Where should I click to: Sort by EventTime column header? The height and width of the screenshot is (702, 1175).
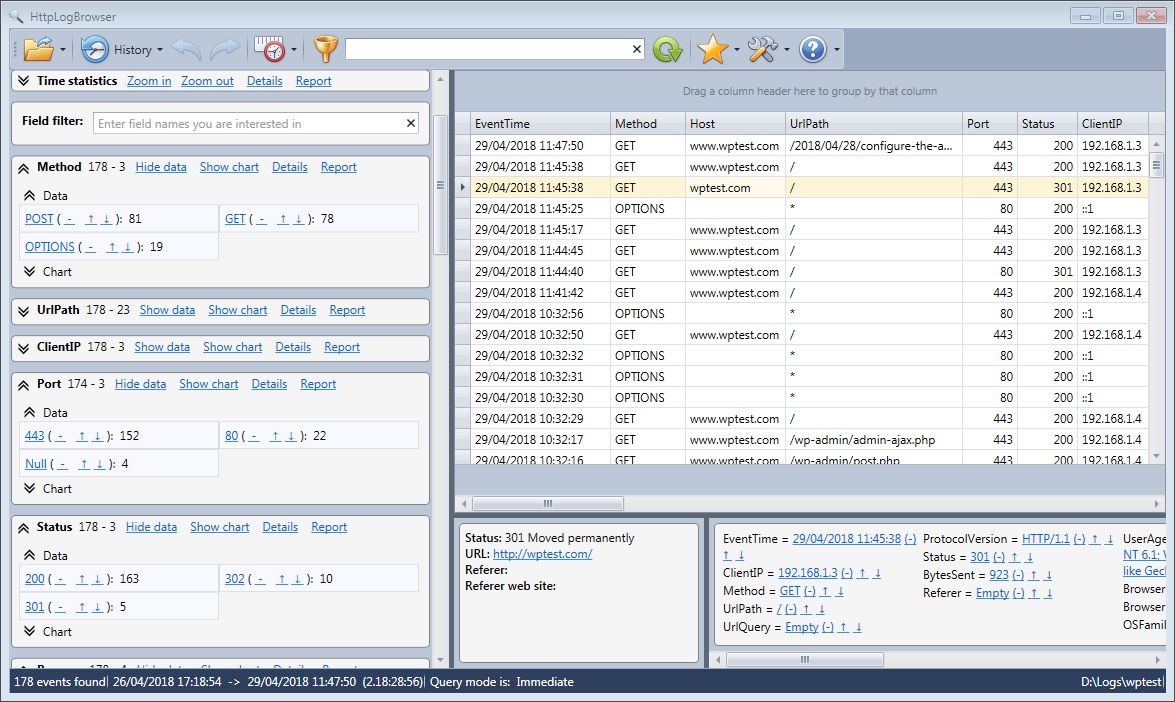[540, 124]
